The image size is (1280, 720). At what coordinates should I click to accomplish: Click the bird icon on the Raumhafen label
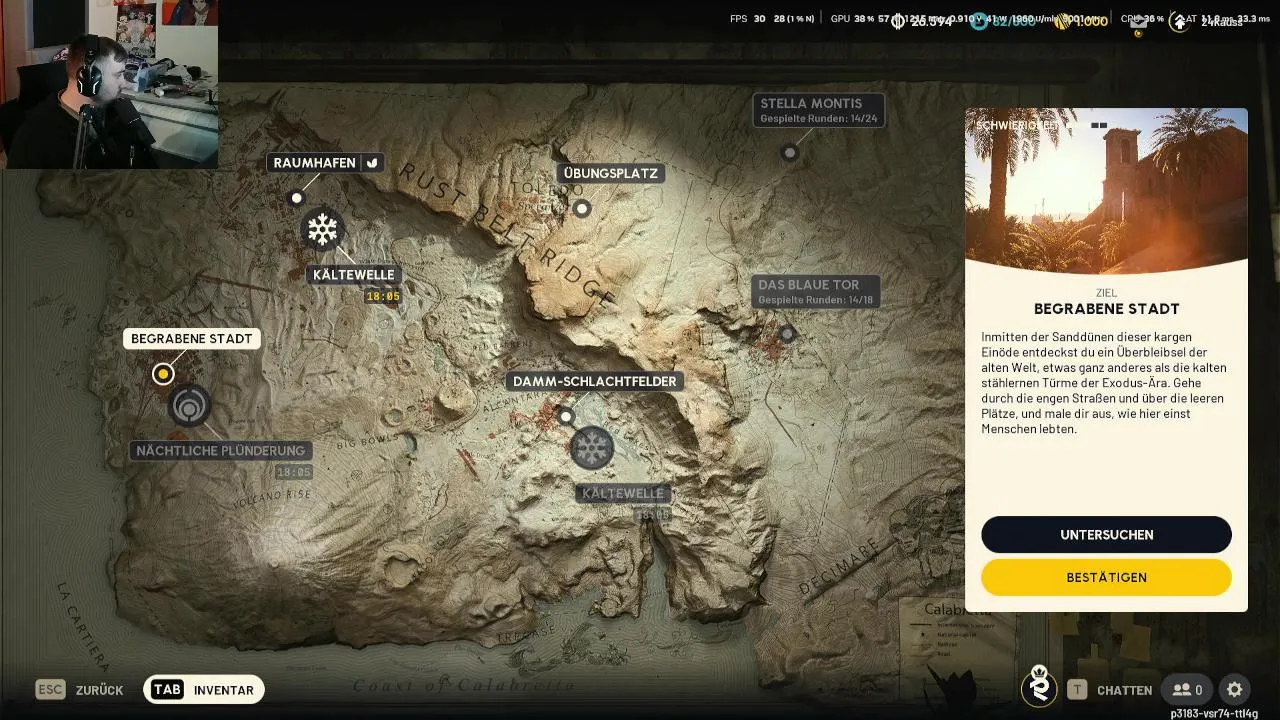tap(372, 163)
